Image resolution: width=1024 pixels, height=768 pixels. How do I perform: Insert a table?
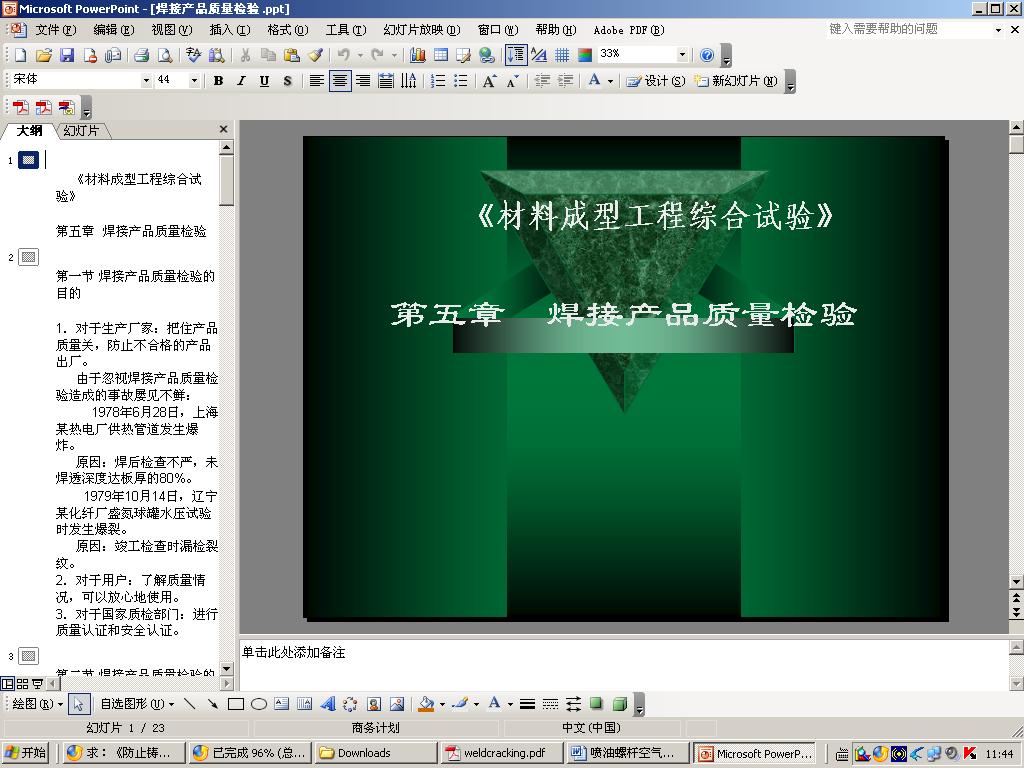(441, 56)
